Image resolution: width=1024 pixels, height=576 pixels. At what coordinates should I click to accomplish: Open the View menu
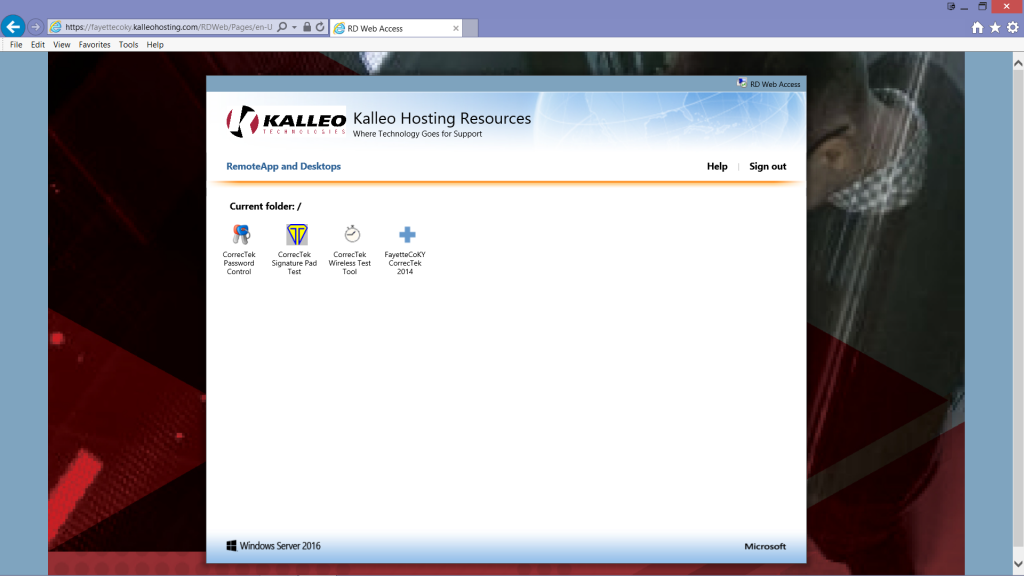[x=61, y=44]
